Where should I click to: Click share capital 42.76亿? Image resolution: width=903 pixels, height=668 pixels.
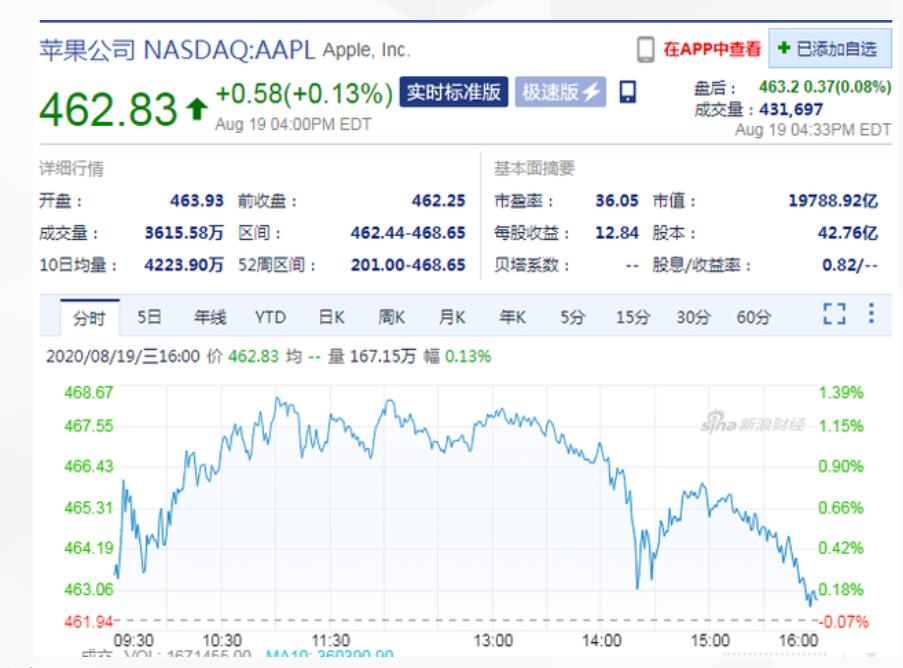point(848,233)
